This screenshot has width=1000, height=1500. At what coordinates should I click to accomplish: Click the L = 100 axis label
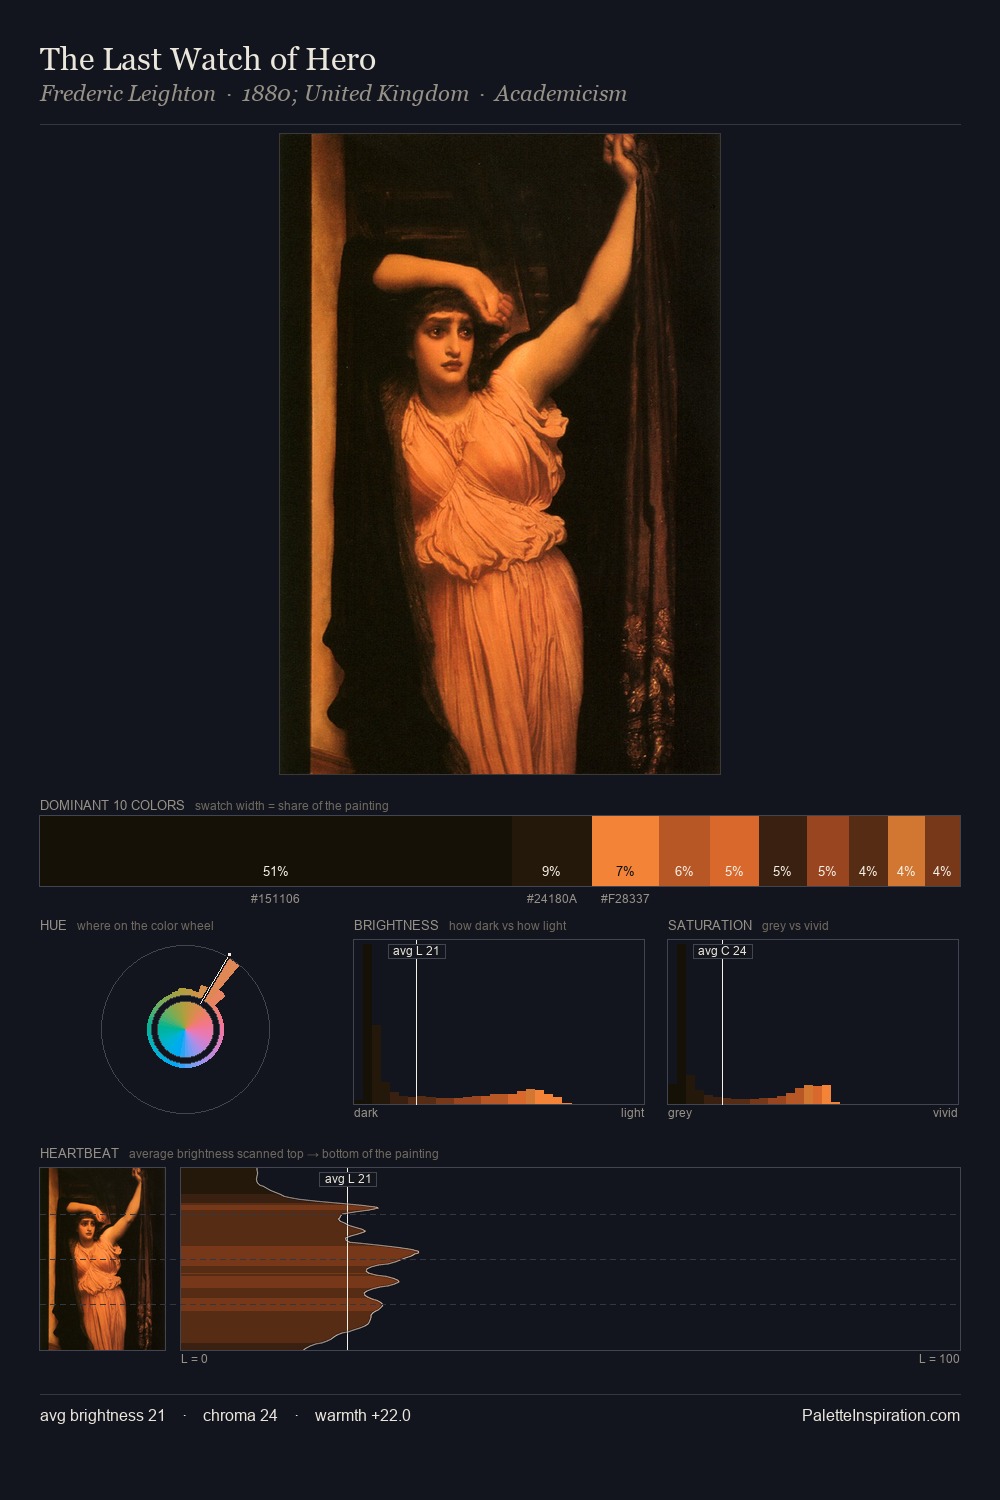click(939, 1359)
